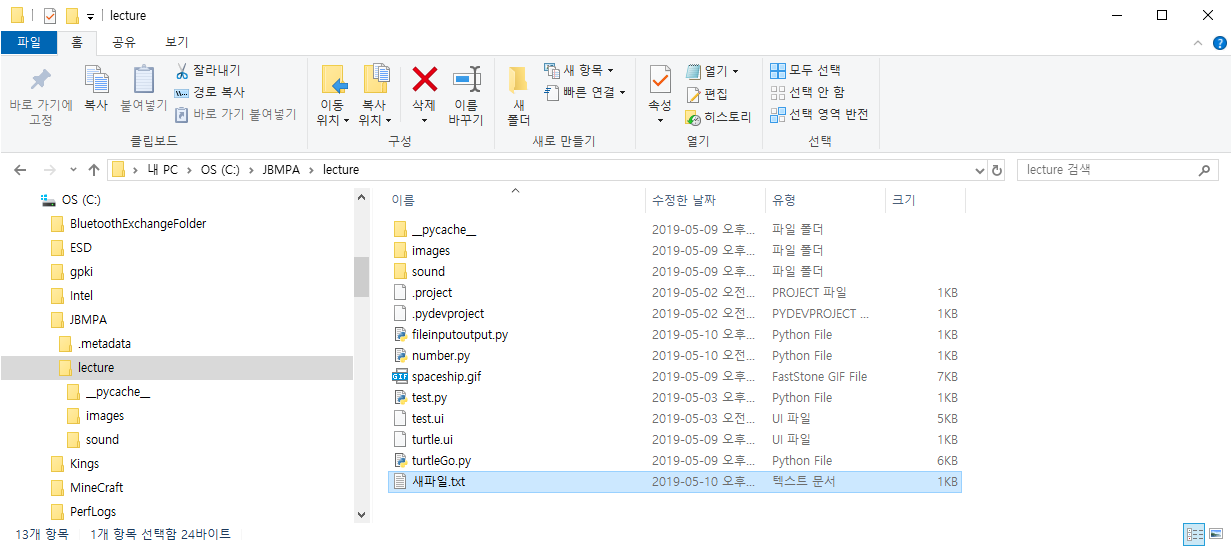Switch to the 공유 (Share) tab
This screenshot has height=547, width=1232.
click(x=124, y=42)
